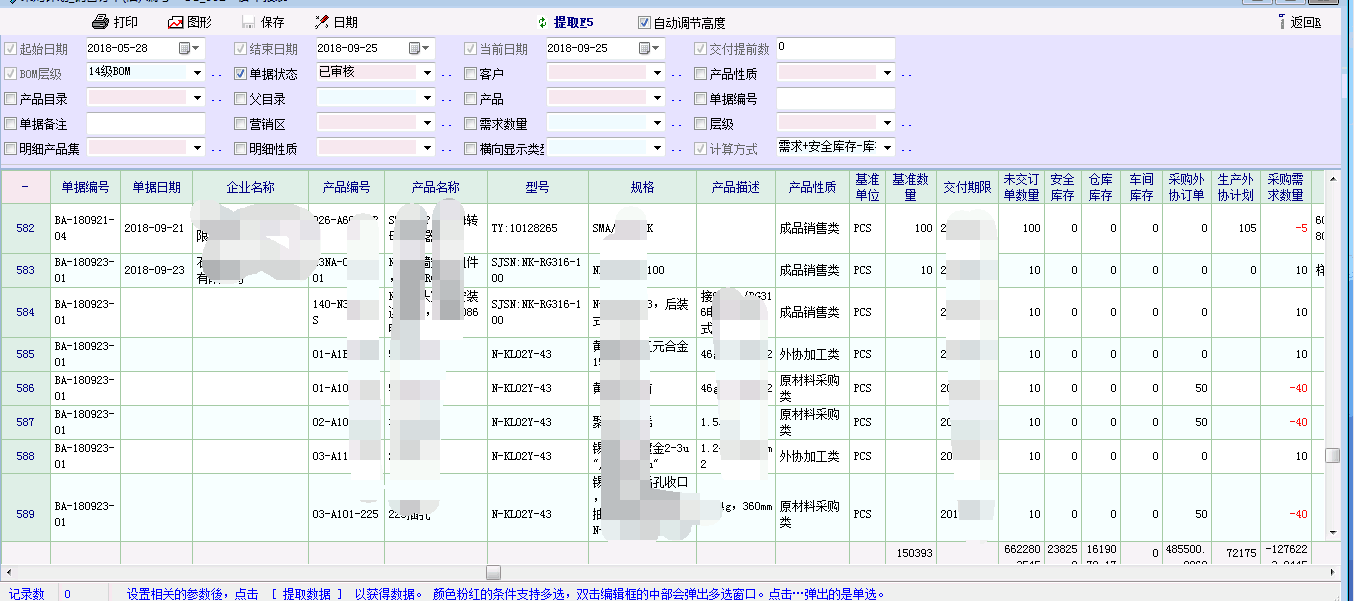Click the 单据编号 filter input field
Image resolution: width=1355 pixels, height=601 pixels.
(835, 99)
